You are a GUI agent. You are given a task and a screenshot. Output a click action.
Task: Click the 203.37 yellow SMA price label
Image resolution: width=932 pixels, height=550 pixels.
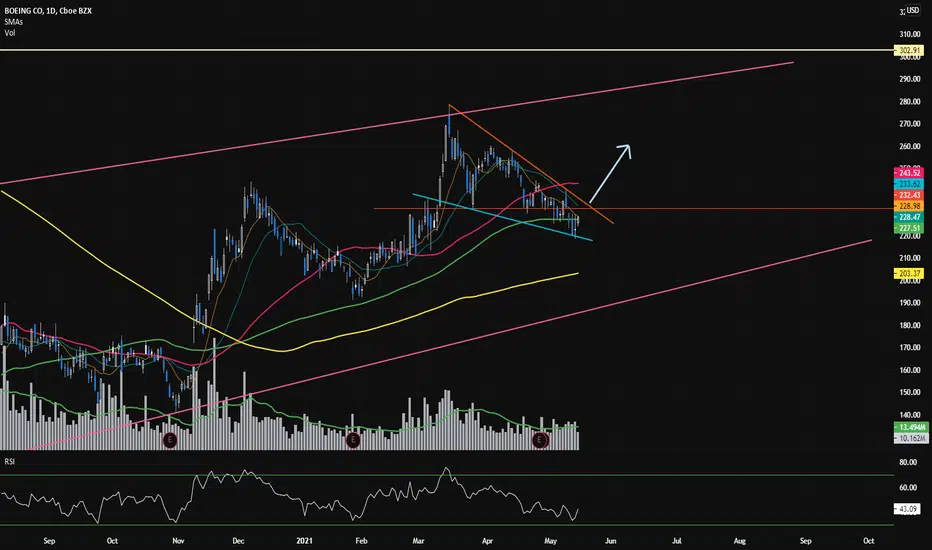909,274
